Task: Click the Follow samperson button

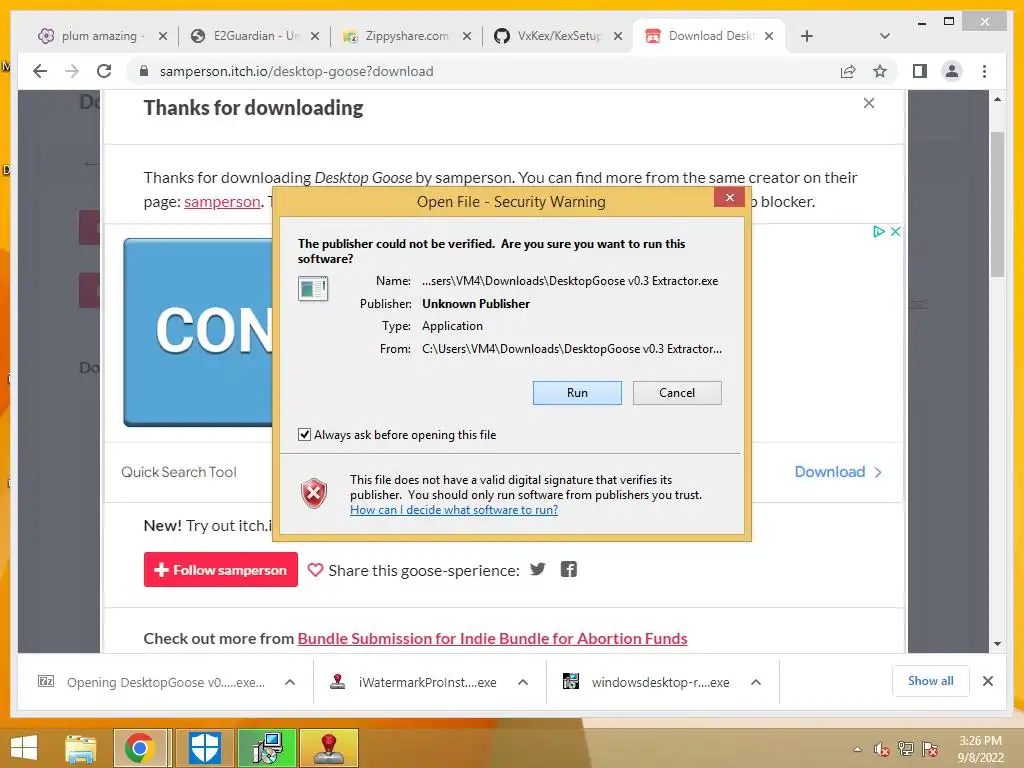Action: pyautogui.click(x=221, y=569)
